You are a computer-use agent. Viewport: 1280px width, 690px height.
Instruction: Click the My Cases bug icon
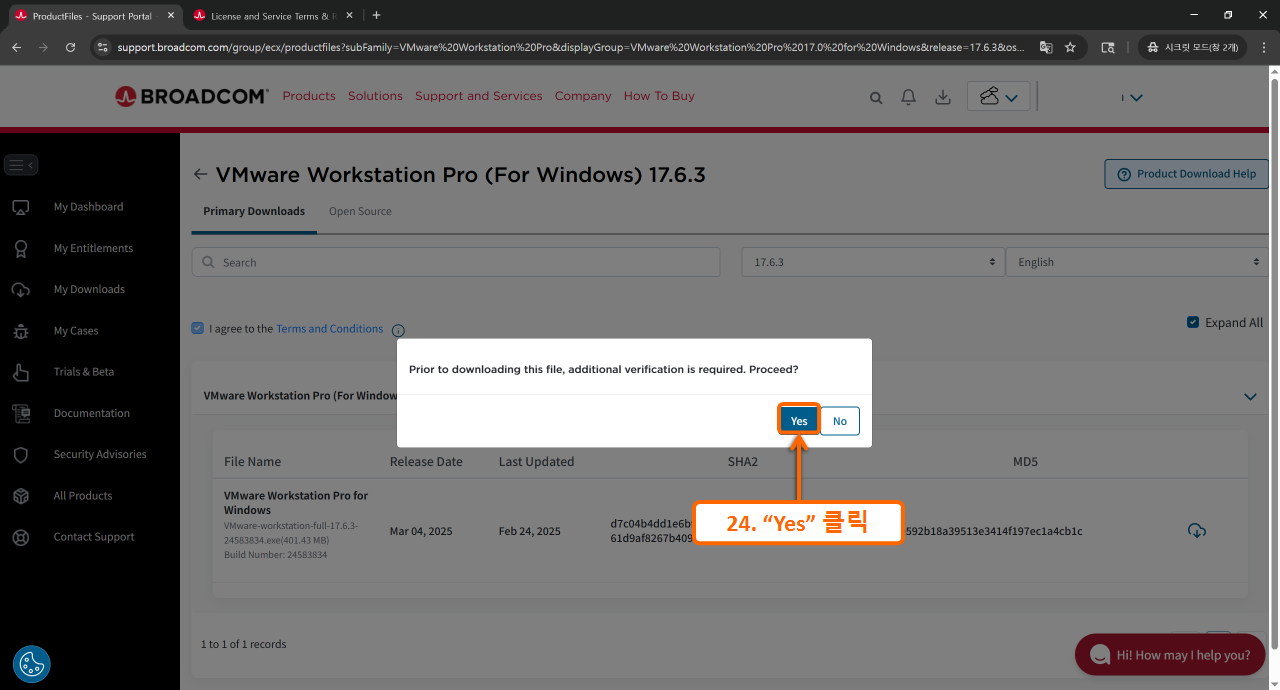tap(20, 331)
